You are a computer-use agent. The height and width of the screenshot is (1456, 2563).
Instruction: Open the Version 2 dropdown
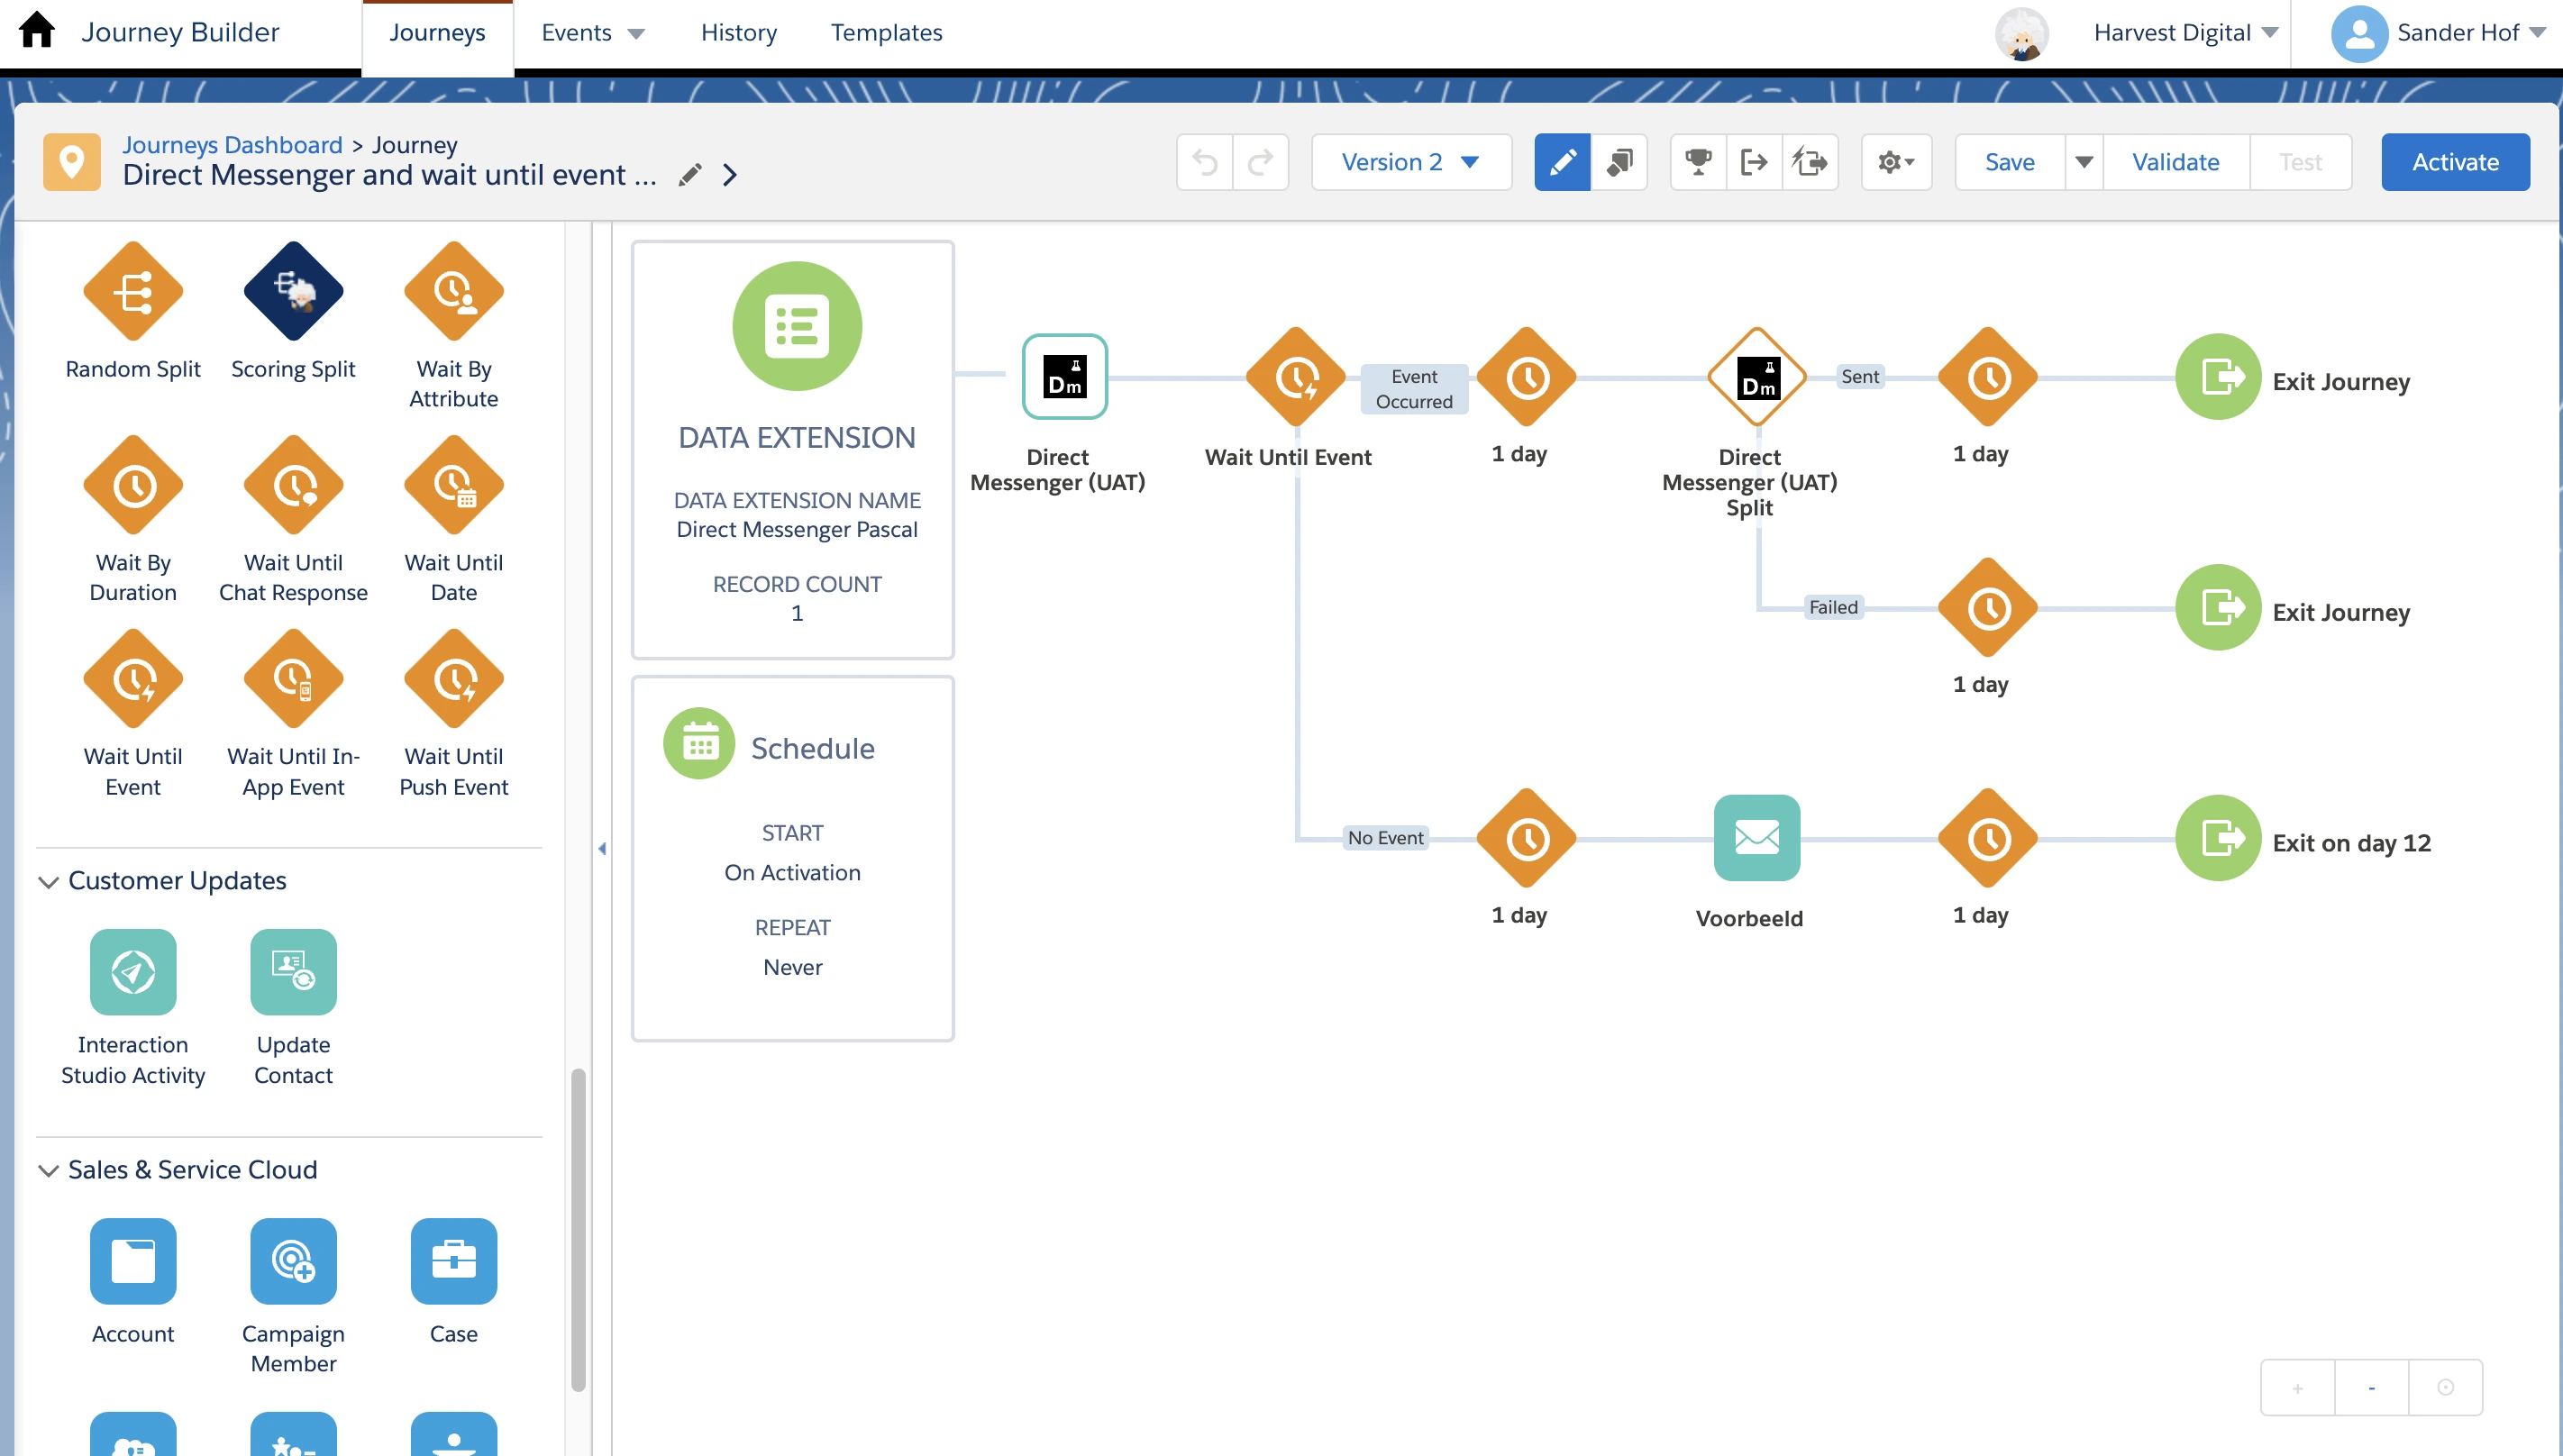point(1411,161)
